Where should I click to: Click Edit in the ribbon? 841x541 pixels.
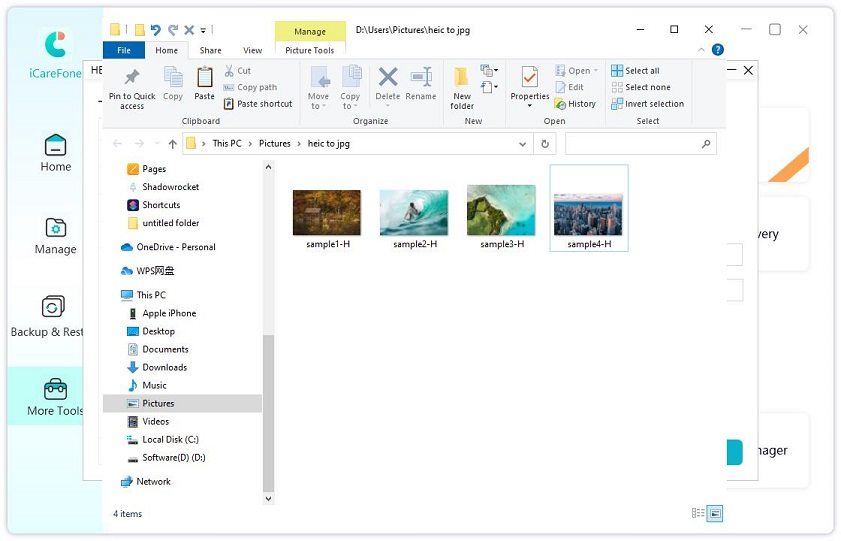point(570,87)
